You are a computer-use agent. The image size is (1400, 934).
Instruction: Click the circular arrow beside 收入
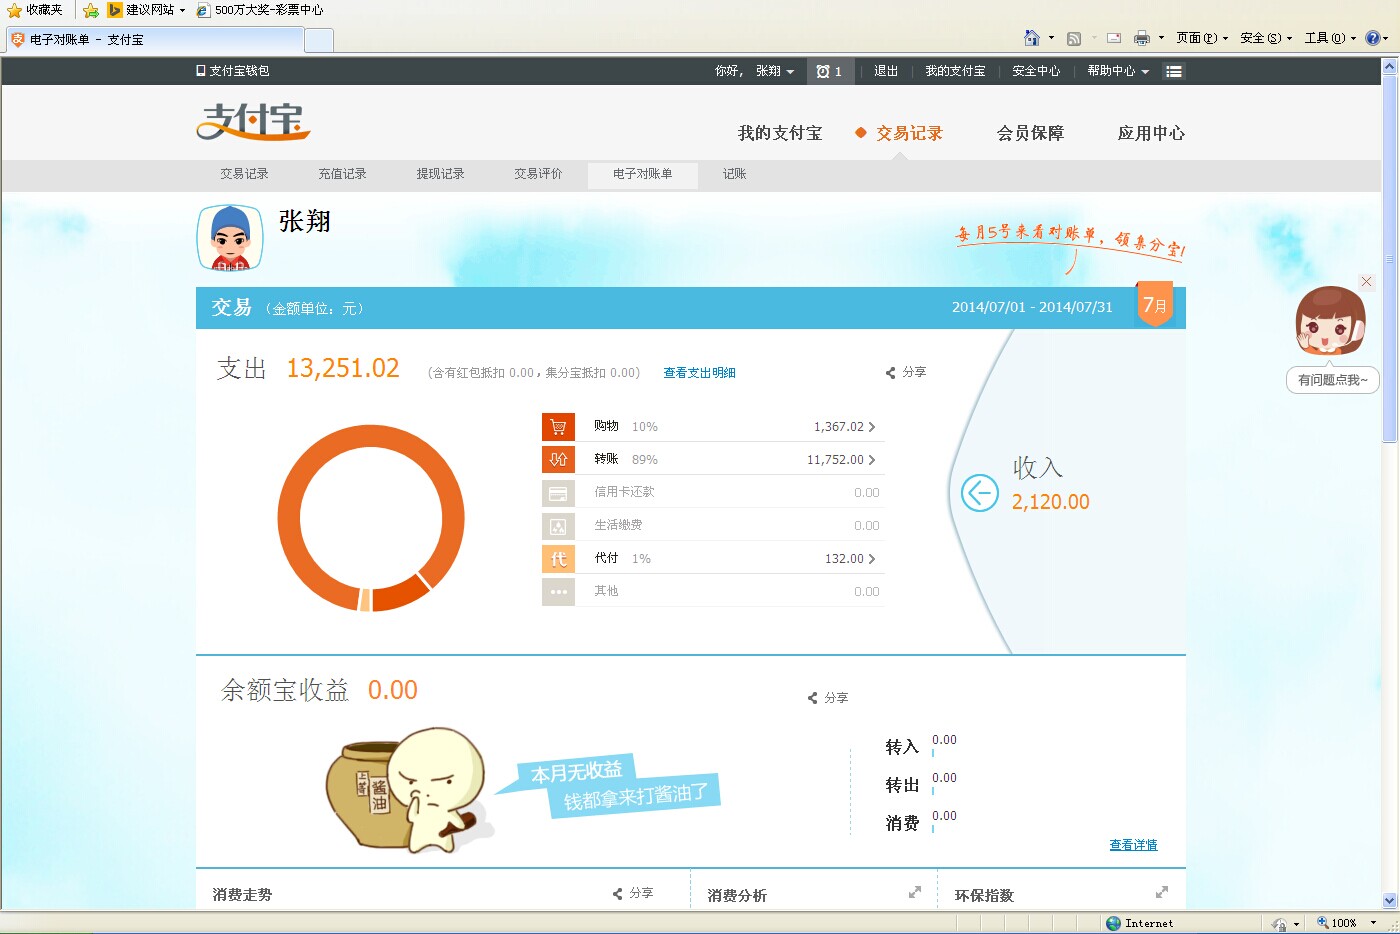[980, 493]
